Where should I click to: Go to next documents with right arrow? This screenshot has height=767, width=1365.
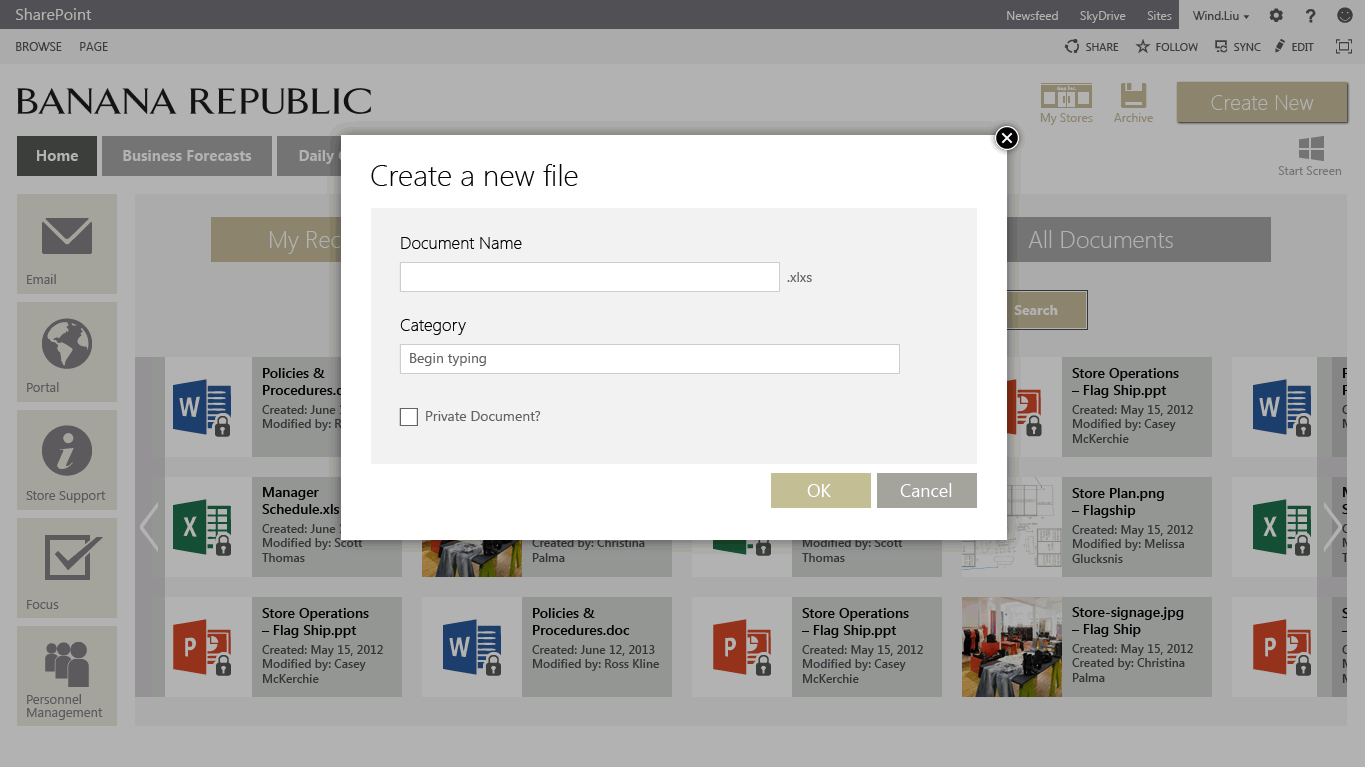(1333, 527)
